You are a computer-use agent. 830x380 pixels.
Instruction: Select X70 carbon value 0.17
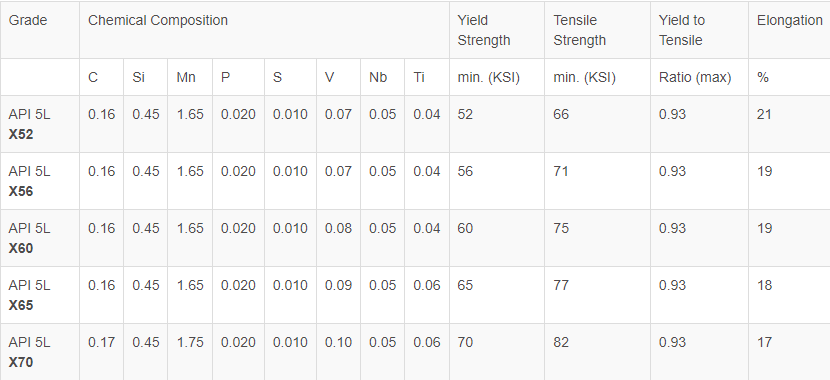click(x=101, y=342)
